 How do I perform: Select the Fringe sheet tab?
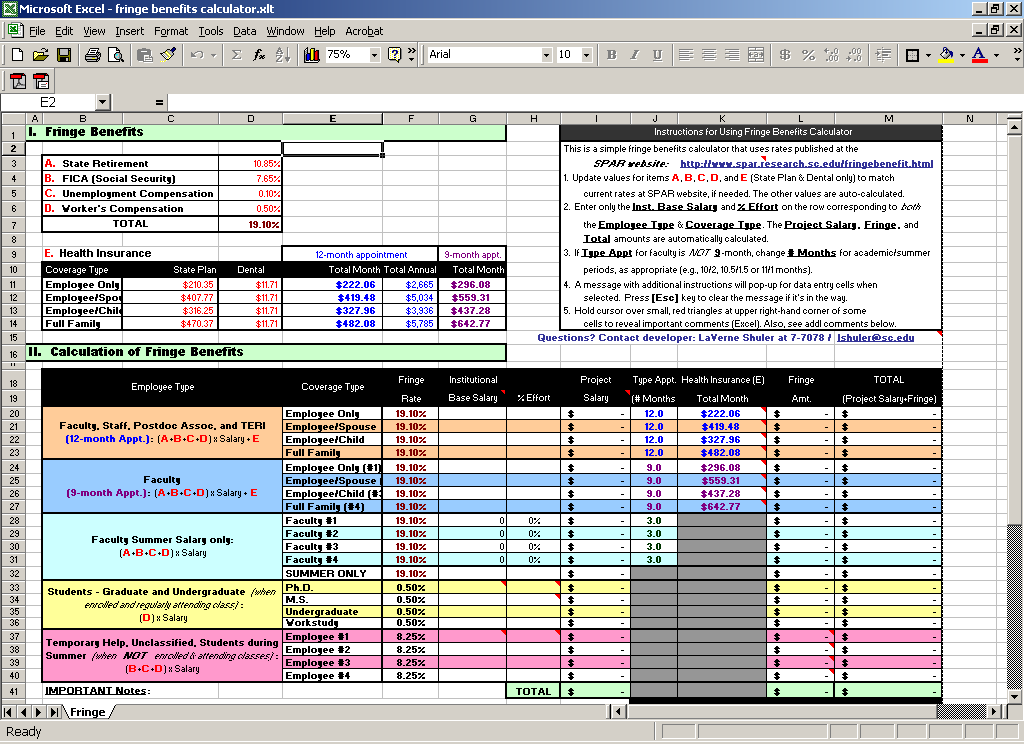tap(88, 712)
